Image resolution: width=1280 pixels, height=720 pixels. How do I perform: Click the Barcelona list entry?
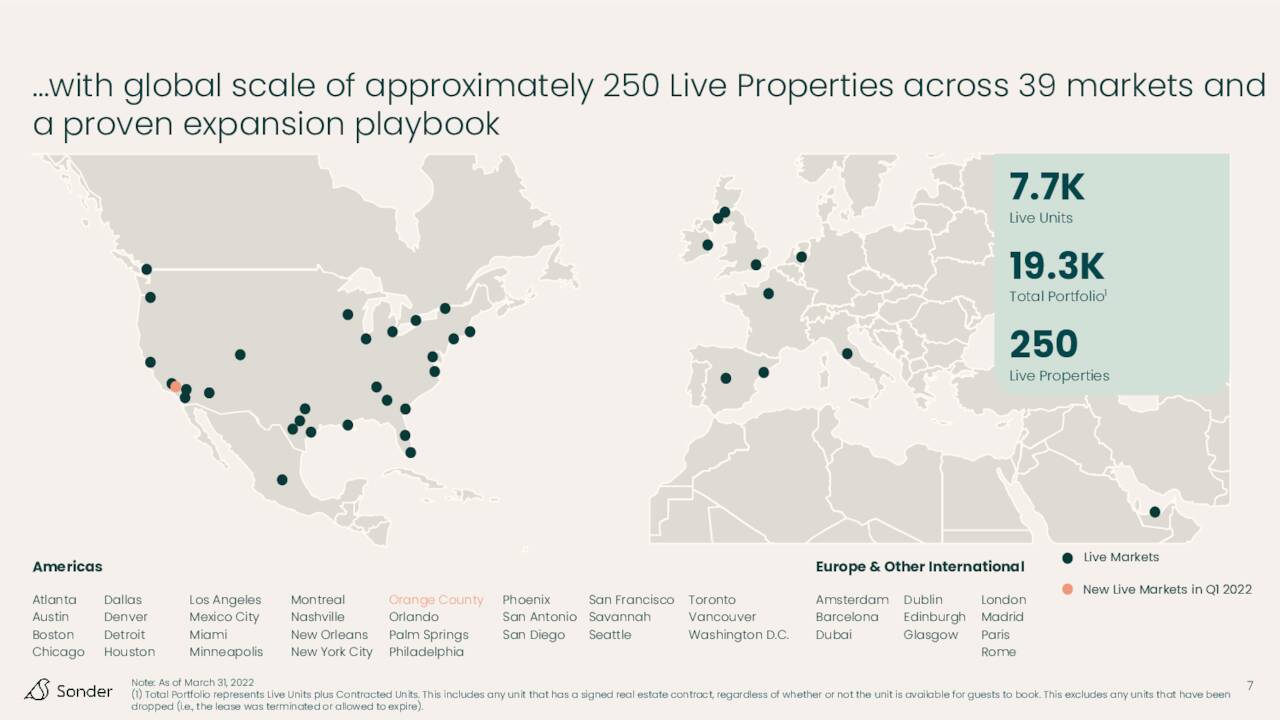pos(847,617)
